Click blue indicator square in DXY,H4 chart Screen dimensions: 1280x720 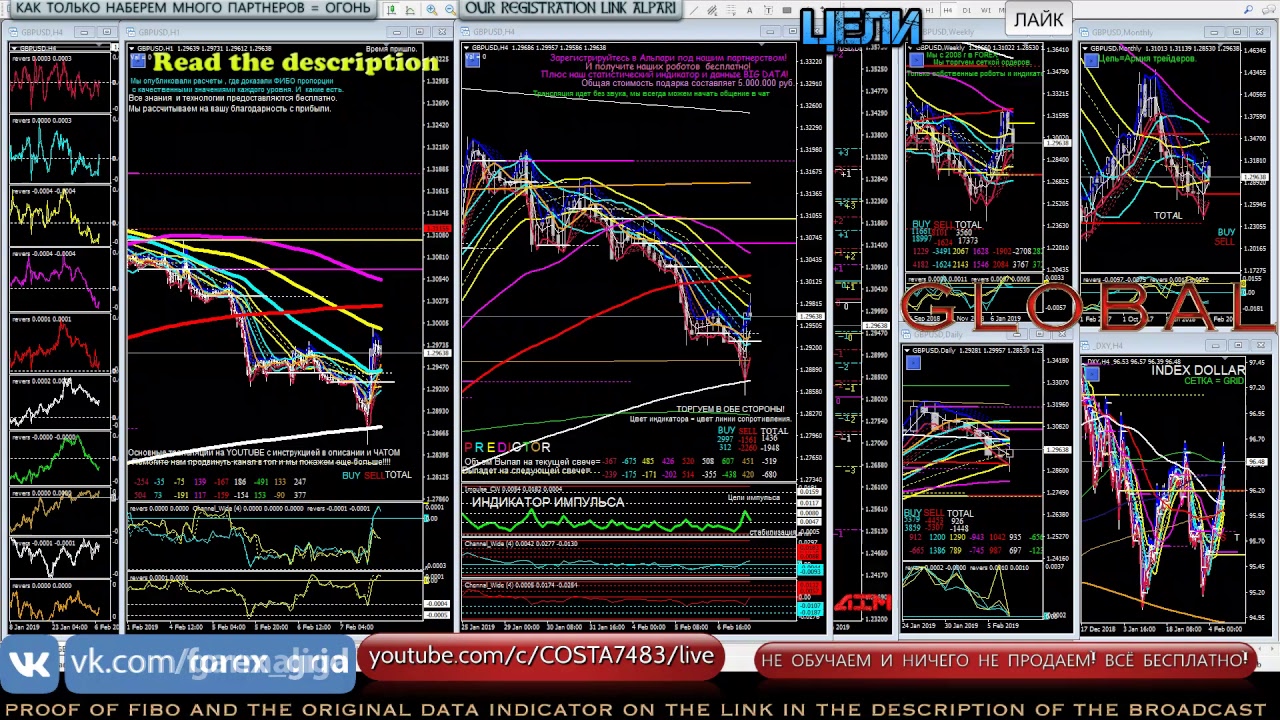coord(1092,374)
